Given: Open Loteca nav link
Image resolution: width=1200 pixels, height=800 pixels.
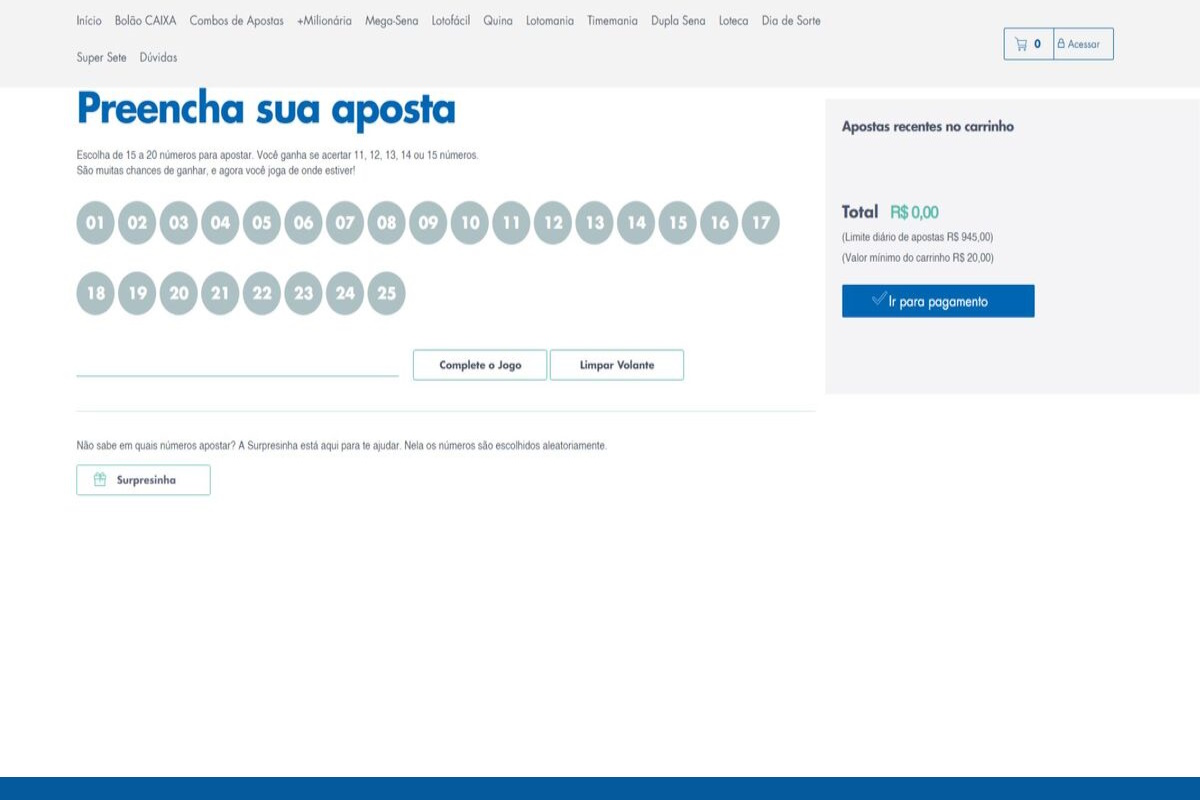Looking at the screenshot, I should tap(733, 21).
